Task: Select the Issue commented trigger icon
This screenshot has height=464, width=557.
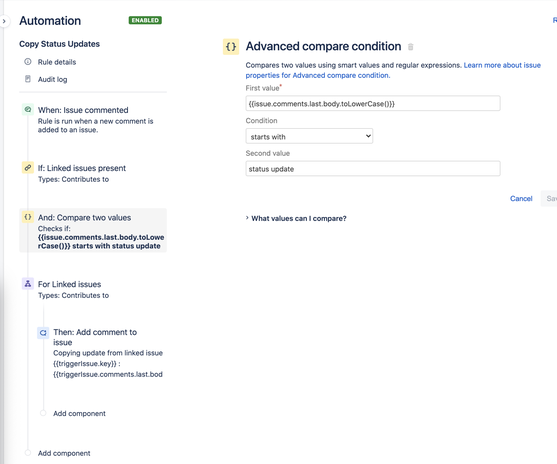Action: click(28, 110)
